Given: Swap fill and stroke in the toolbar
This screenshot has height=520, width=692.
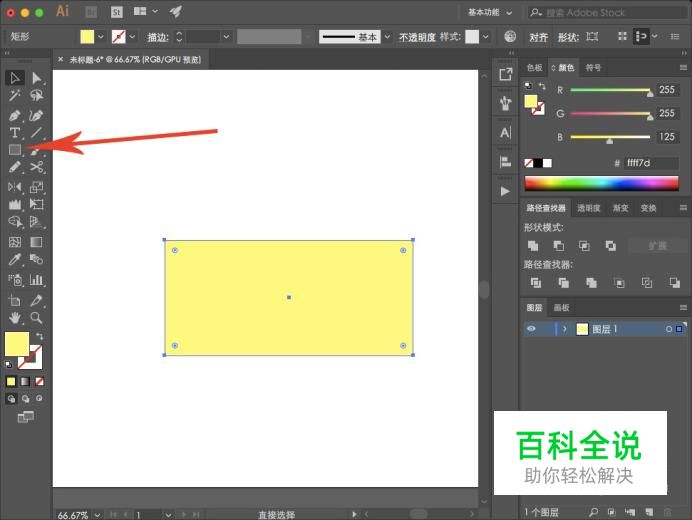Looking at the screenshot, I should (x=39, y=335).
